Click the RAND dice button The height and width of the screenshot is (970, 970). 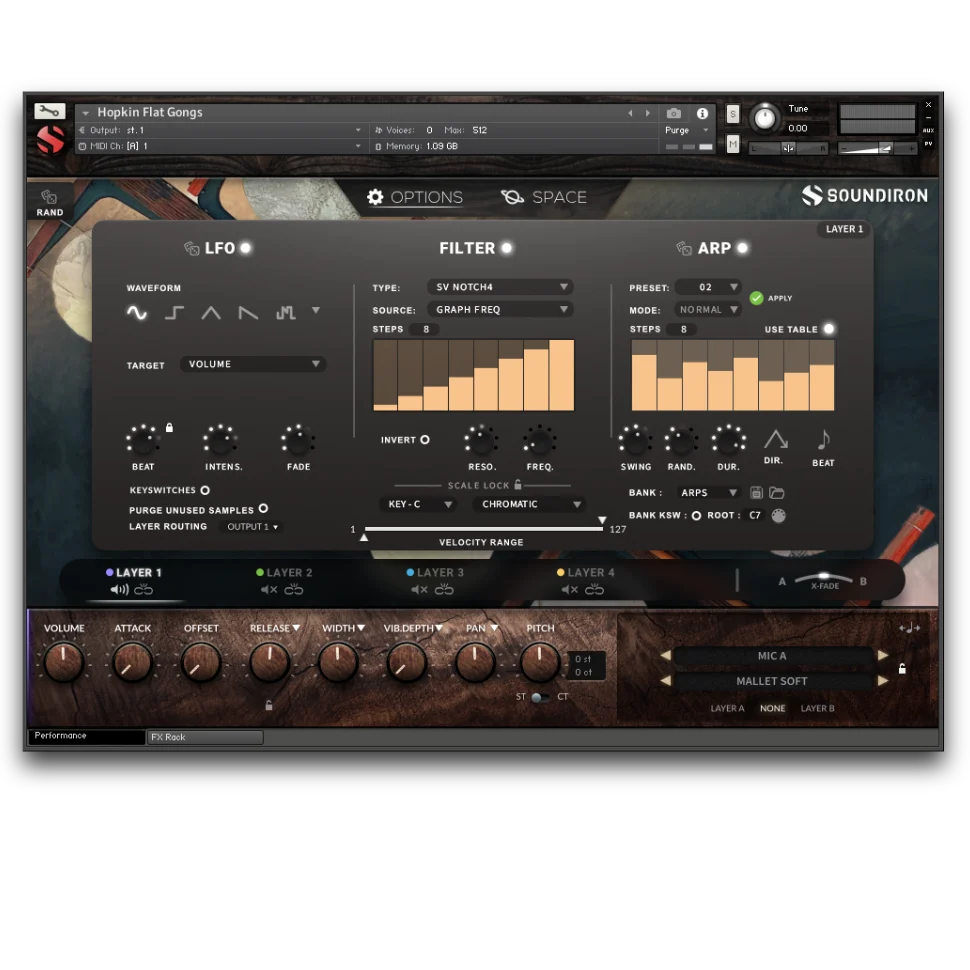coord(49,203)
